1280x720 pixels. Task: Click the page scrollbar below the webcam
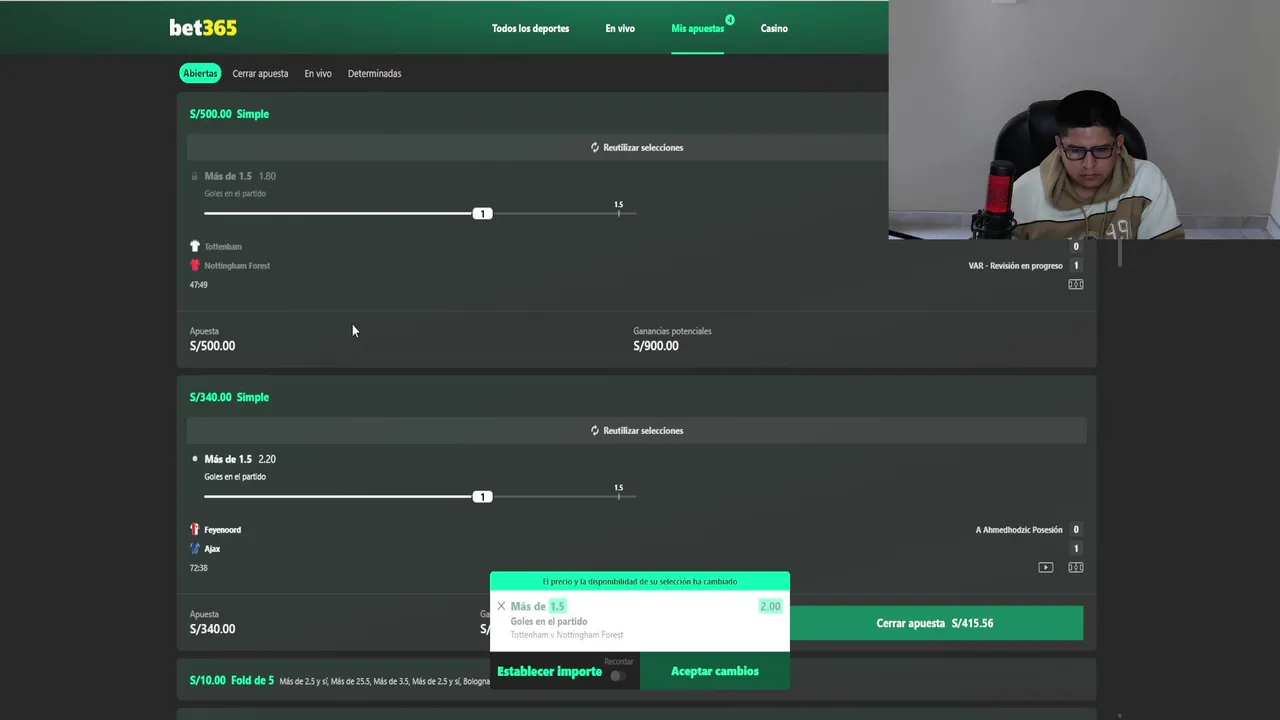pos(1120,253)
